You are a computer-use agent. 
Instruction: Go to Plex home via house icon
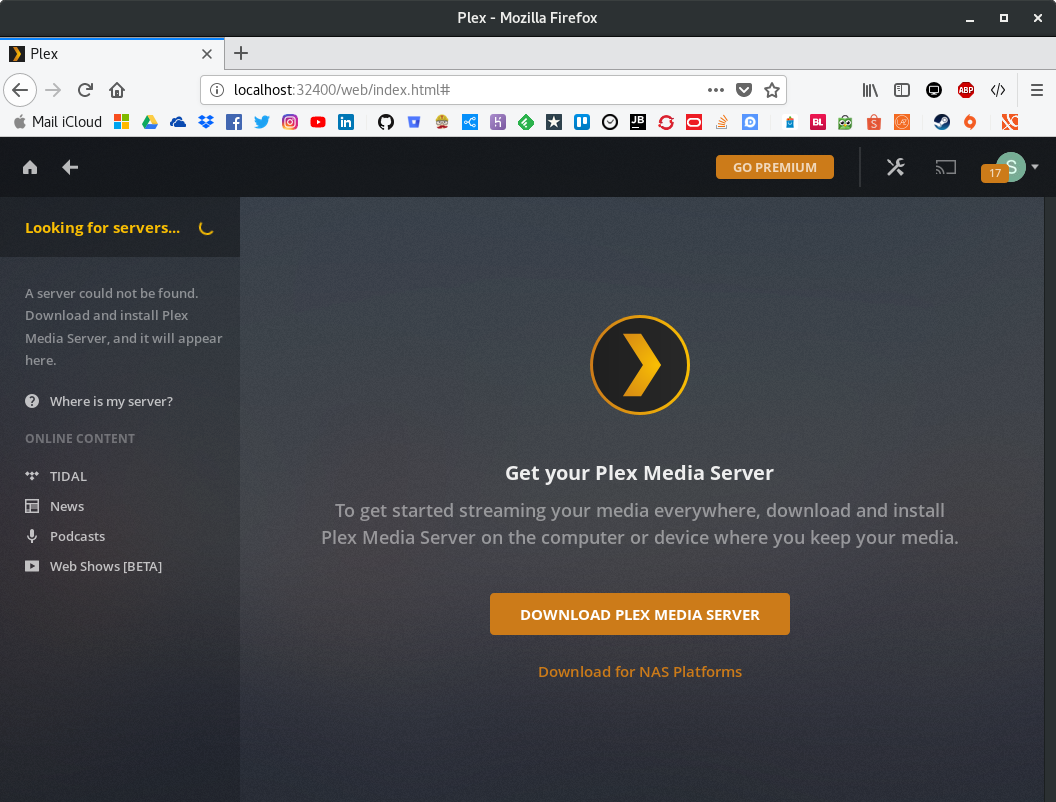click(30, 167)
